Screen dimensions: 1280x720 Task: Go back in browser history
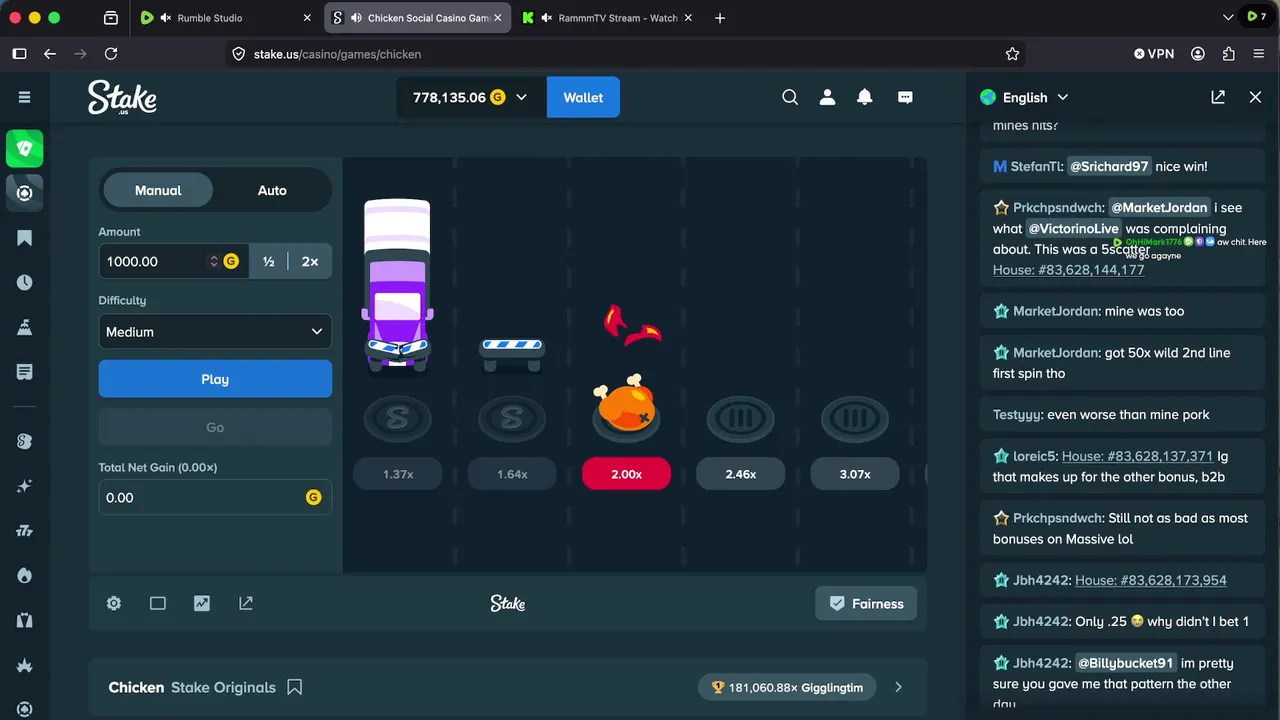coord(50,54)
